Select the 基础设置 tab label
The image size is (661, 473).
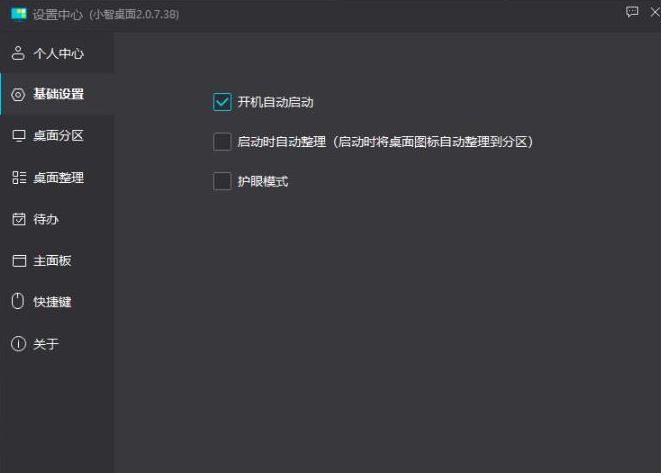tap(59, 94)
